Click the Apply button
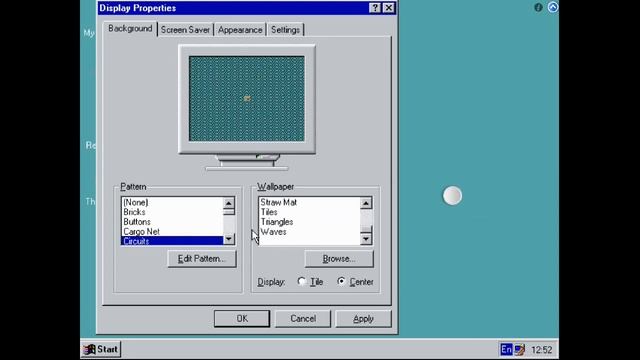Screen dimensions: 640x360 [363, 318]
